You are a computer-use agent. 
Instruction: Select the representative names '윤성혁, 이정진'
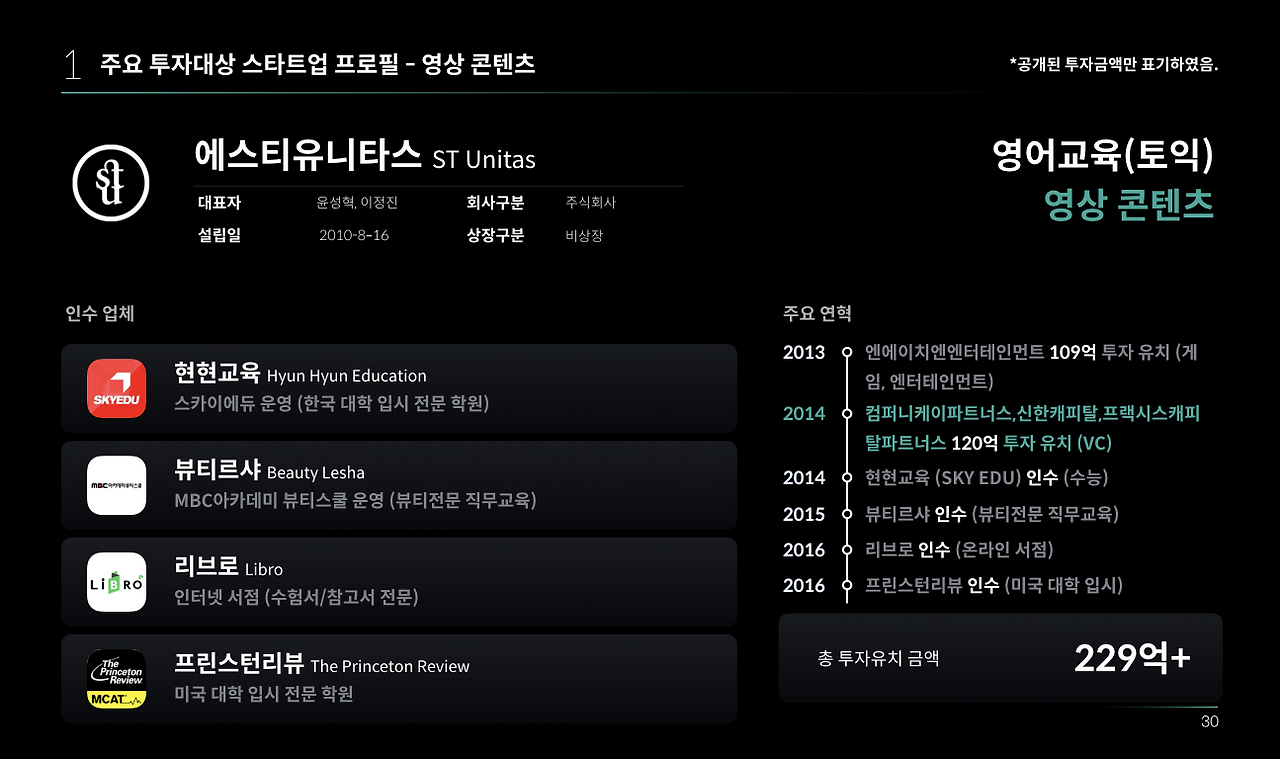[x=357, y=203]
